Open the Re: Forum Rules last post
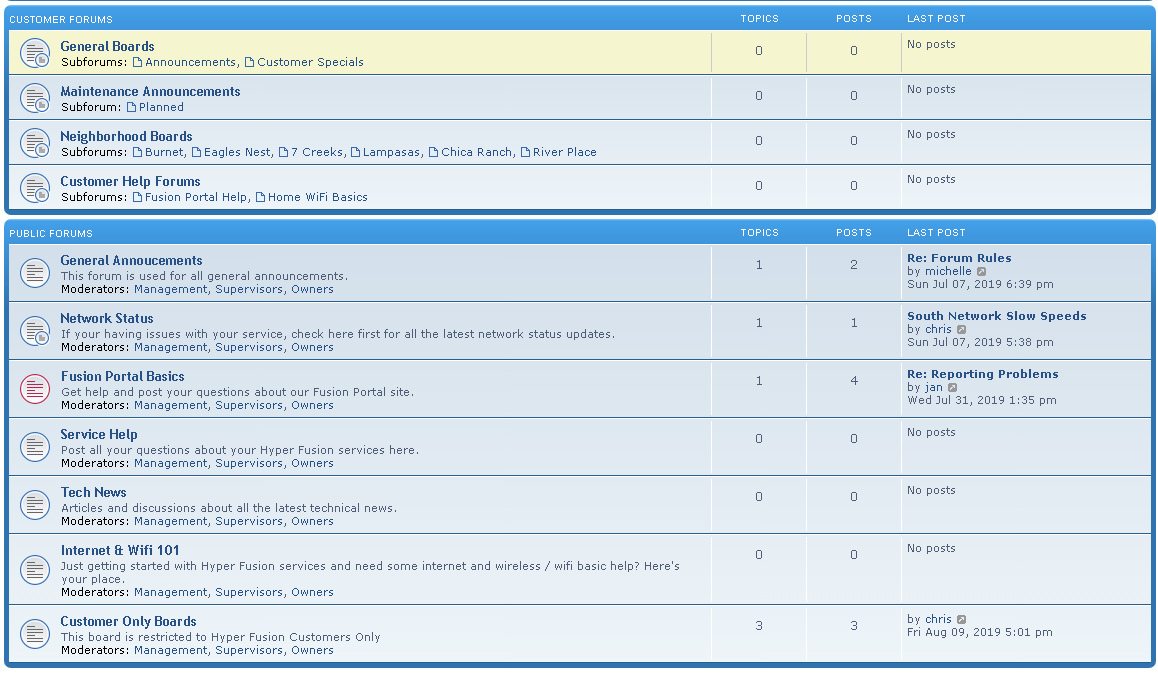The width and height of the screenshot is (1158, 682). point(959,259)
